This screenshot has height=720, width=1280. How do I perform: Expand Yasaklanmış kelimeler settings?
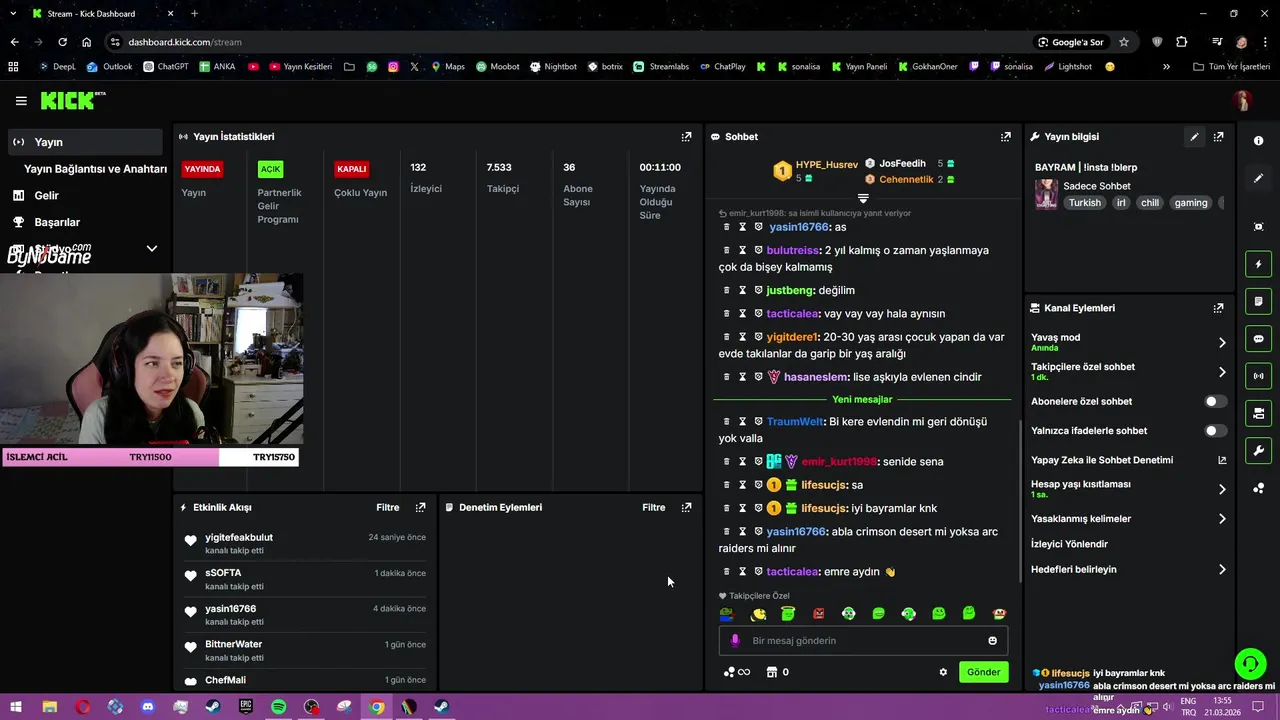(1221, 519)
